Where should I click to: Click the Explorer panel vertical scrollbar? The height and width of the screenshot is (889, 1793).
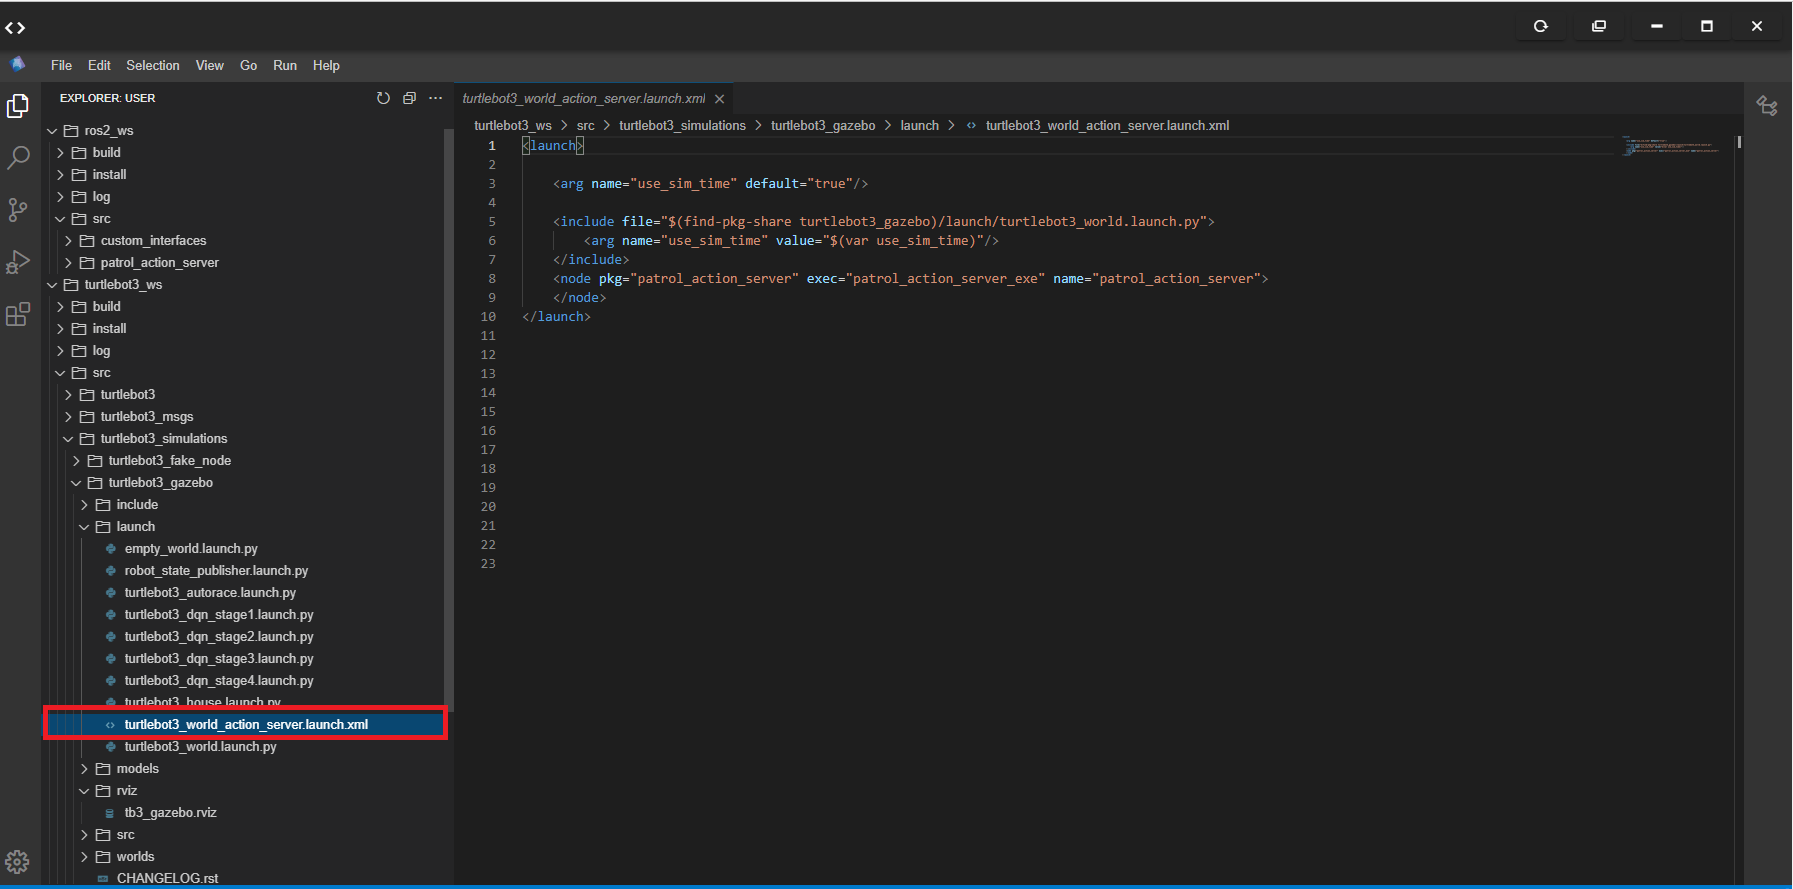coord(449,420)
